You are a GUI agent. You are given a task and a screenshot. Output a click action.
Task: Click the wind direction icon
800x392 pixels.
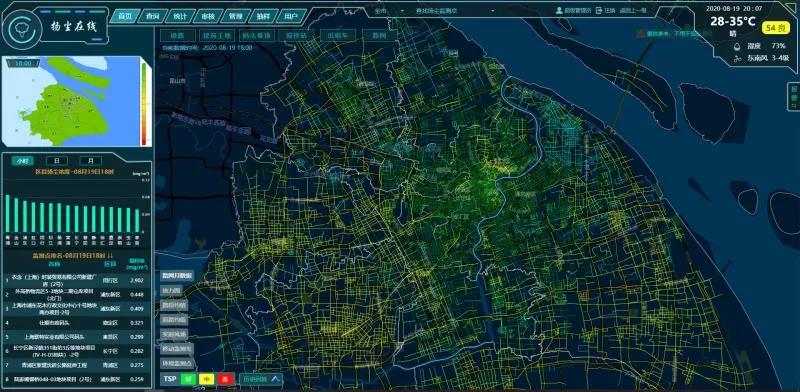tap(736, 58)
